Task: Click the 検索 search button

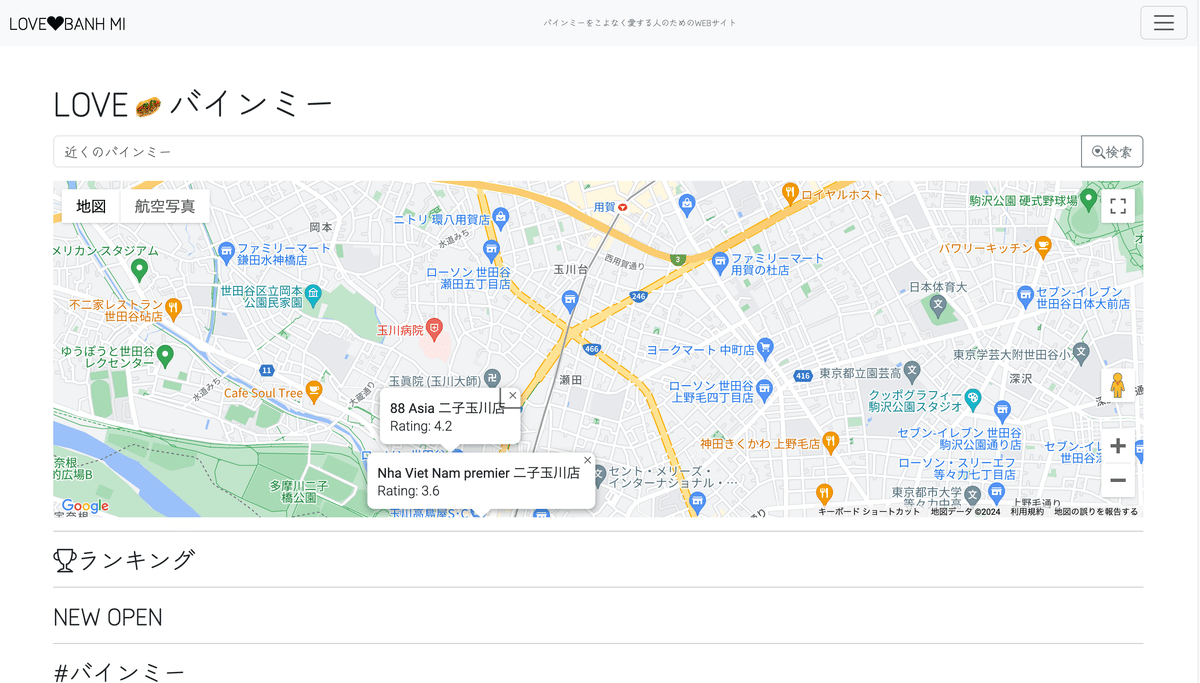Action: coord(1112,151)
